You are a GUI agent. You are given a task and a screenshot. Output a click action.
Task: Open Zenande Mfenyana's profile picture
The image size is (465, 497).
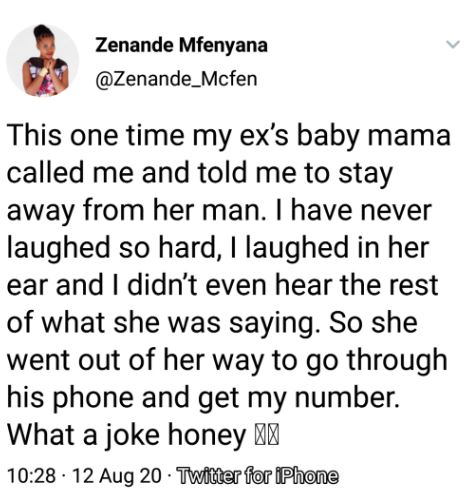(43, 60)
